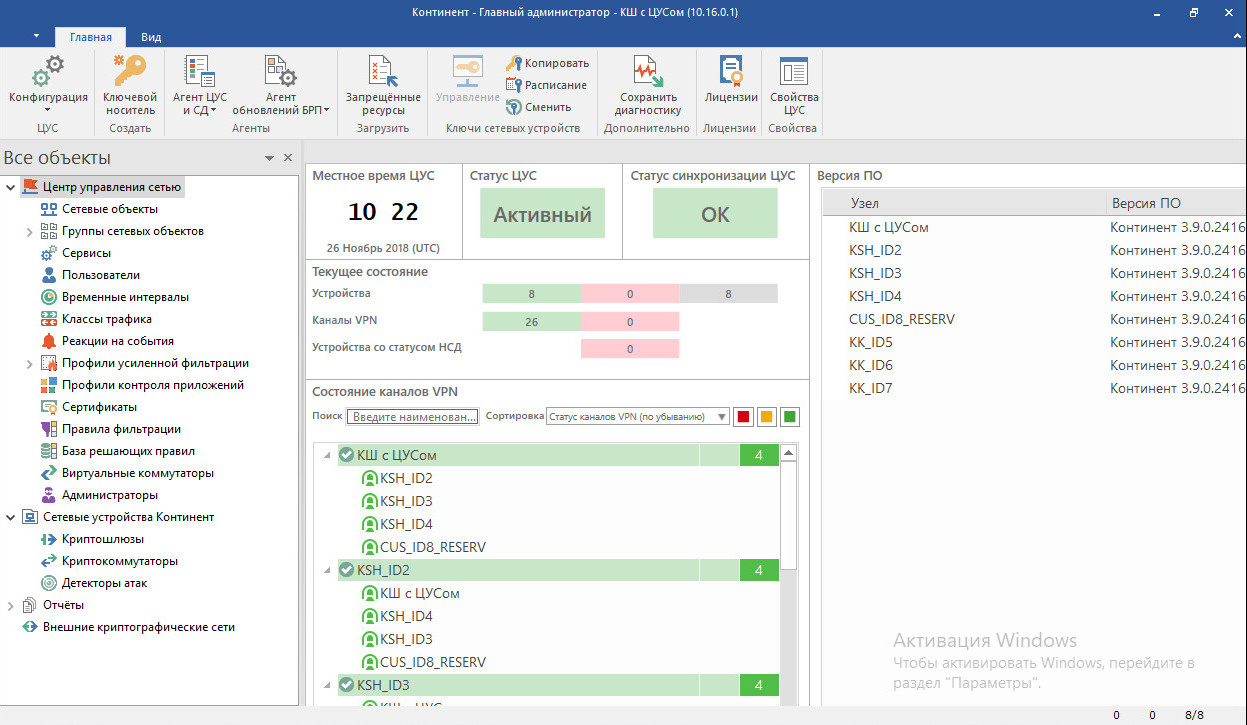Open the quick access dropdown arrow in title bar
The height and width of the screenshot is (725, 1247).
(x=36, y=36)
